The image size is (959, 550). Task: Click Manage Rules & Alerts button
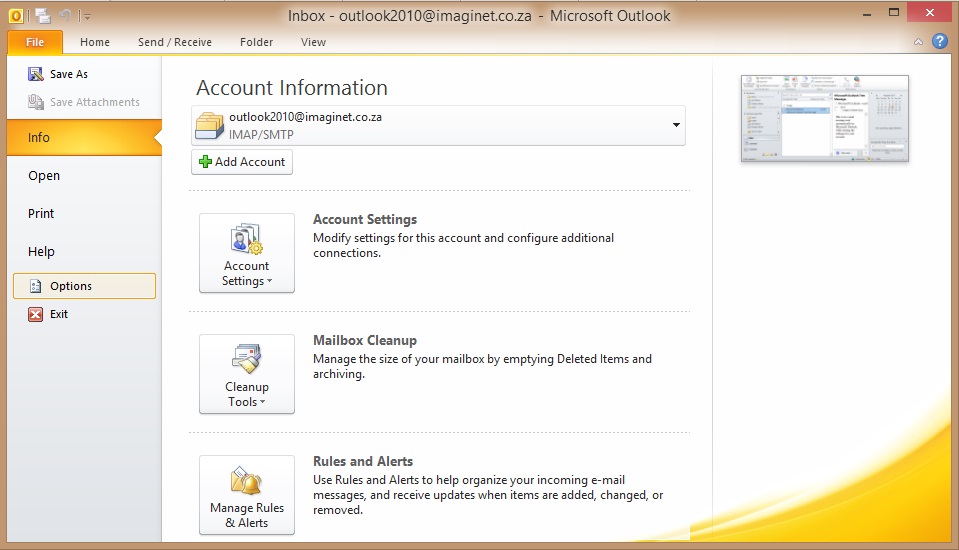[246, 495]
